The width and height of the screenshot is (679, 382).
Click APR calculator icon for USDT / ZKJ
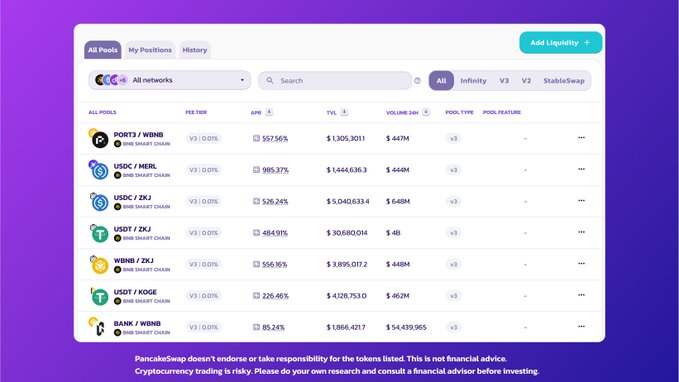coord(256,233)
